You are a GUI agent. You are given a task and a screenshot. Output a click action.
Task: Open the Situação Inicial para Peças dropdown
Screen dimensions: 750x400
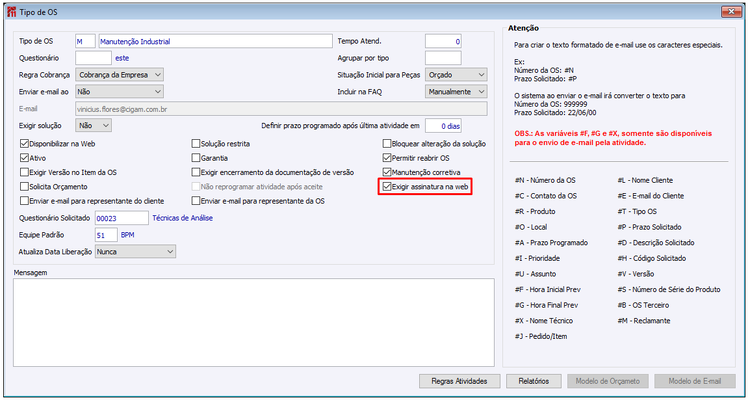[x=456, y=75]
